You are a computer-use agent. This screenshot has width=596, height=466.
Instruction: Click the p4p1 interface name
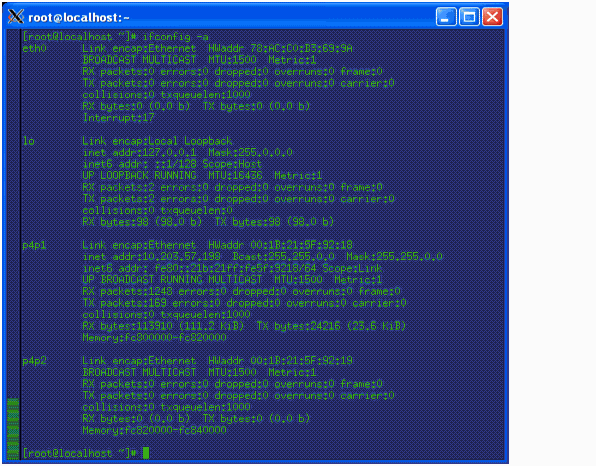tap(34, 245)
